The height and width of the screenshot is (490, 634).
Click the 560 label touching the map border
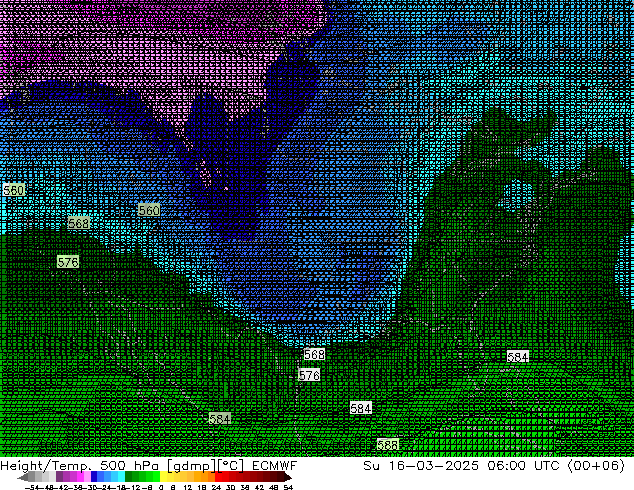[x=13, y=190]
